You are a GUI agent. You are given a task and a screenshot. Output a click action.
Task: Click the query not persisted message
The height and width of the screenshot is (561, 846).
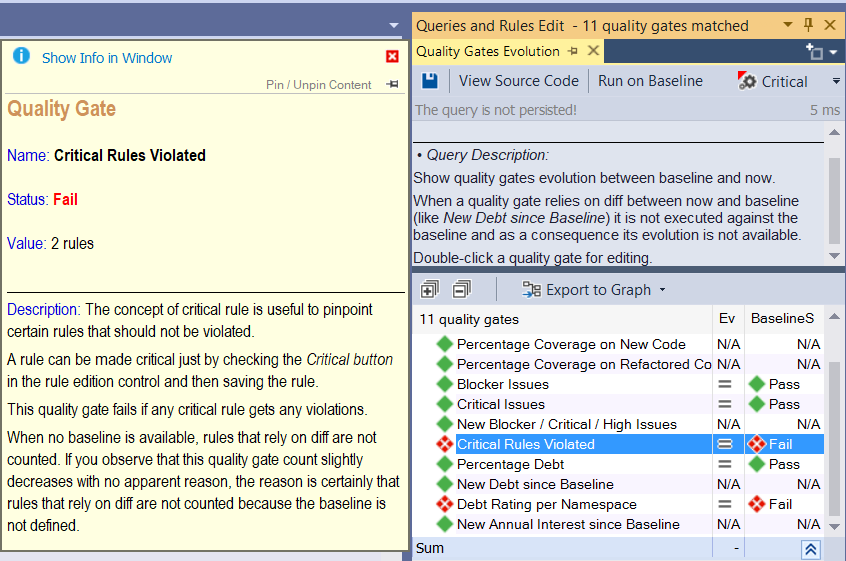point(495,110)
